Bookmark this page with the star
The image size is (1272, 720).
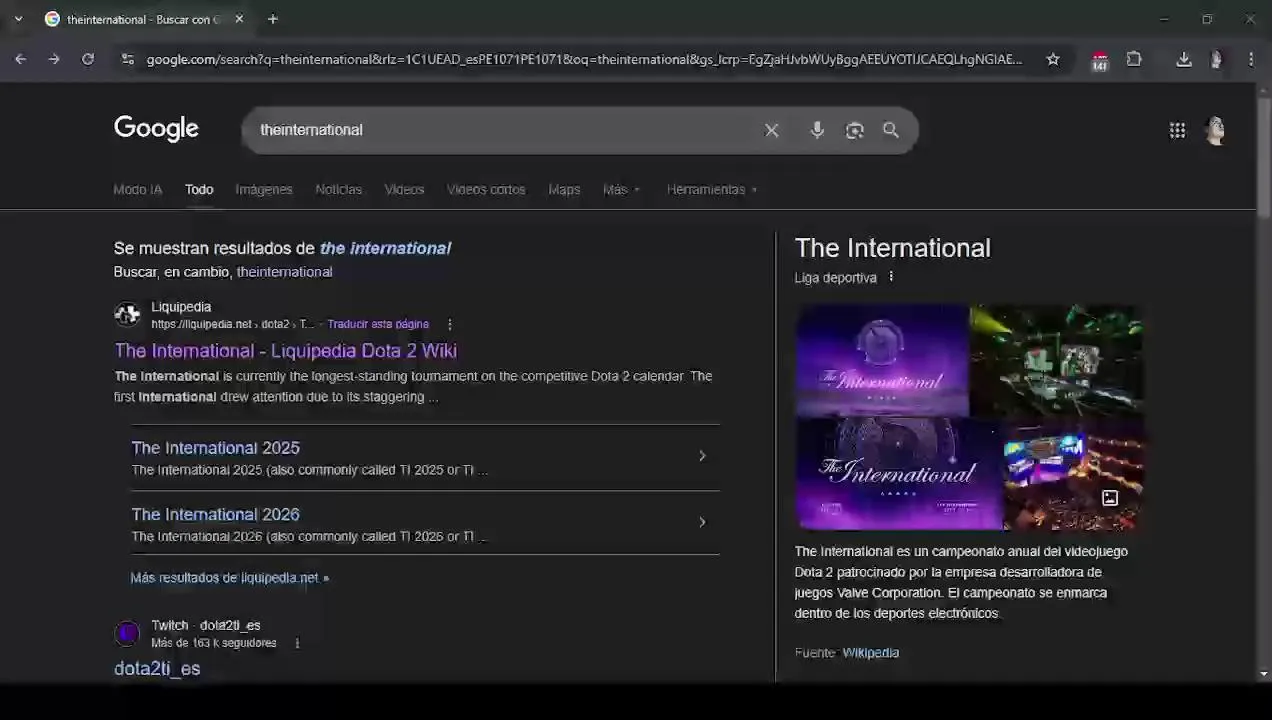(1053, 59)
